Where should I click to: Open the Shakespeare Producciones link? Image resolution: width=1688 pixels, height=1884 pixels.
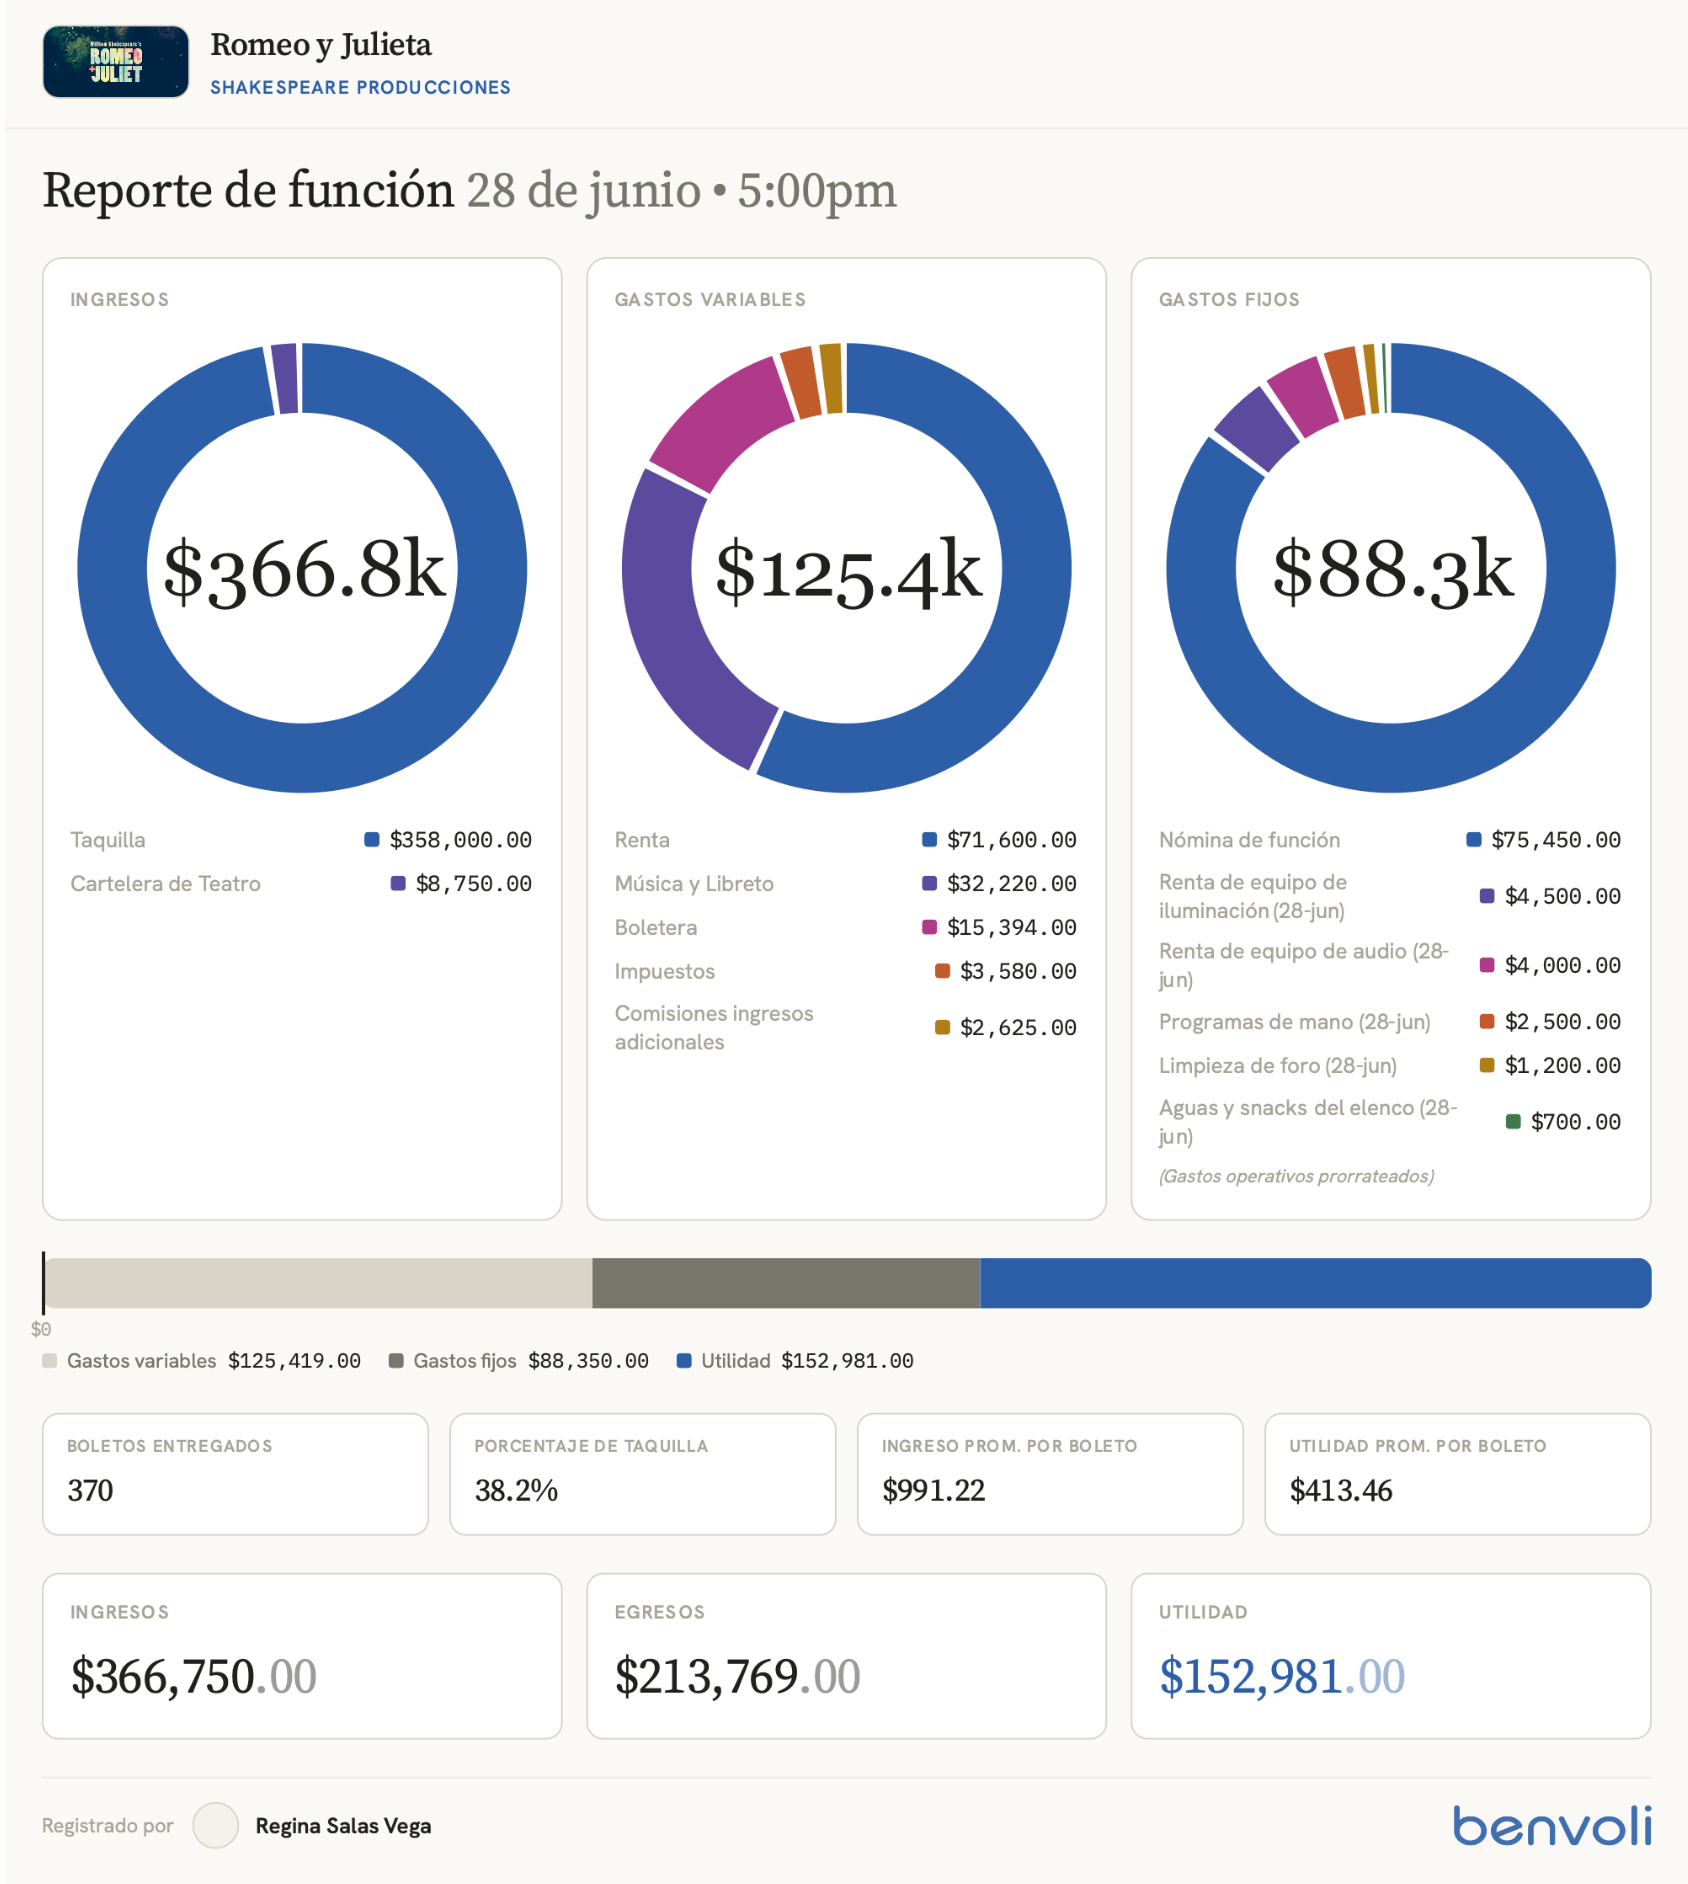point(360,88)
